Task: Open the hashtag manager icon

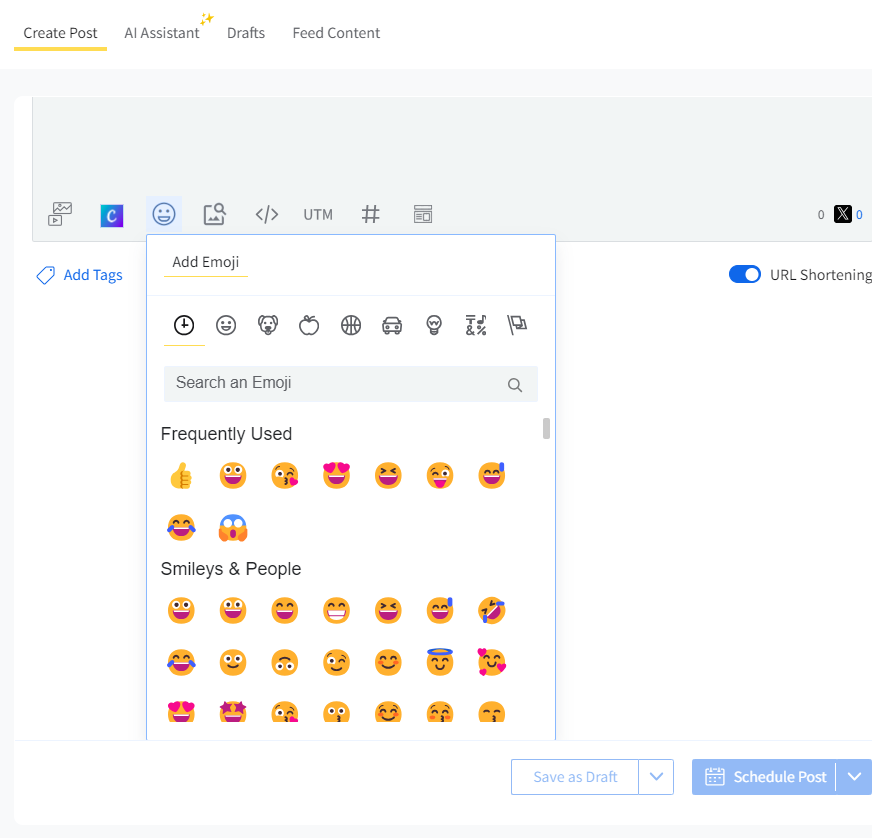Action: coord(371,214)
